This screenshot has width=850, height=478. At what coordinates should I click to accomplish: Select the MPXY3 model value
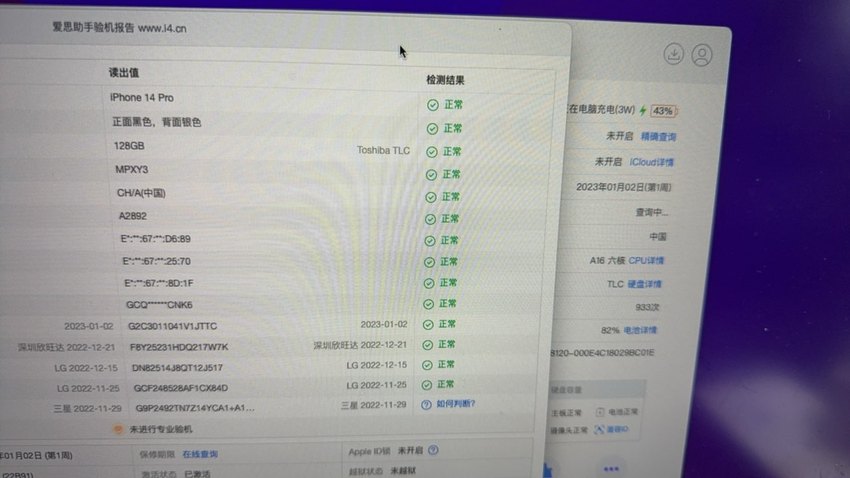point(132,170)
